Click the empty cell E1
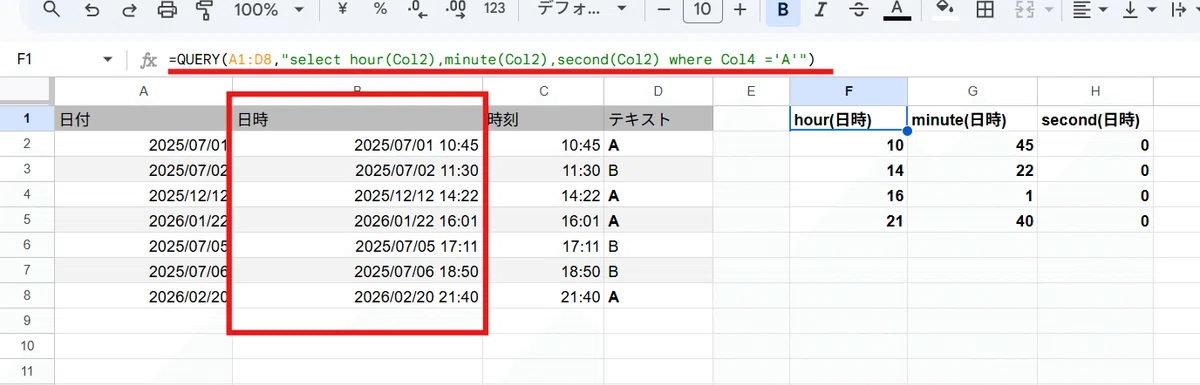Screen dimensions: 1200x385 tap(750, 120)
